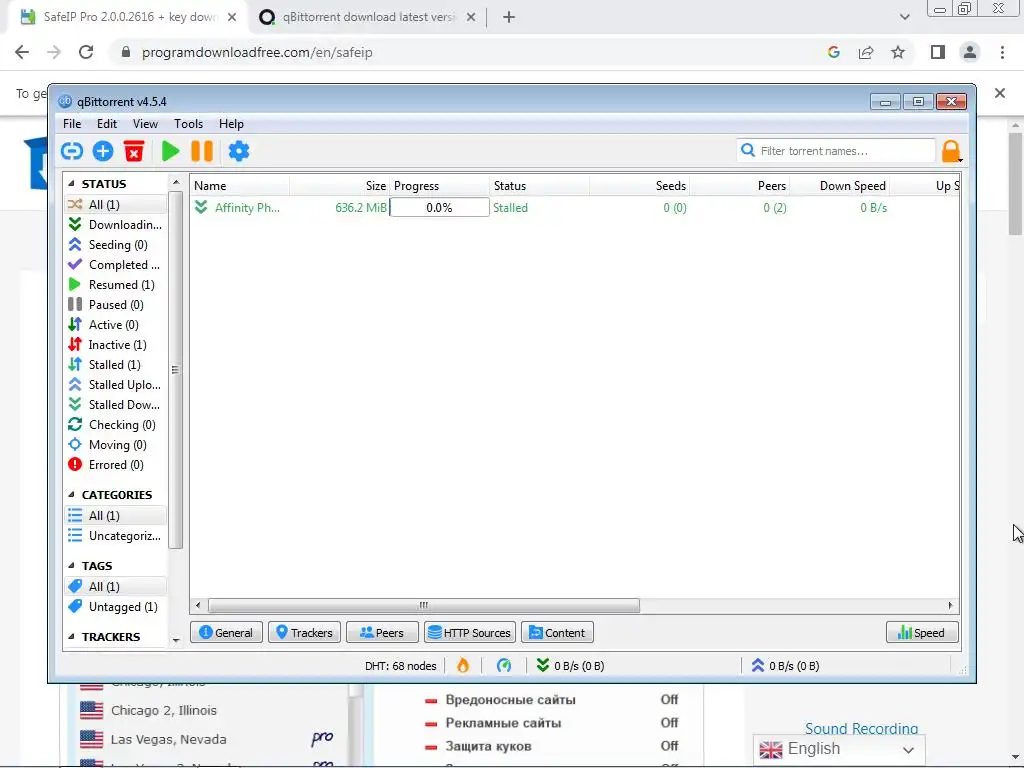Viewport: 1024px width, 768px height.
Task: Collapse the CATEGORIES section
Action: pyautogui.click(x=71, y=494)
